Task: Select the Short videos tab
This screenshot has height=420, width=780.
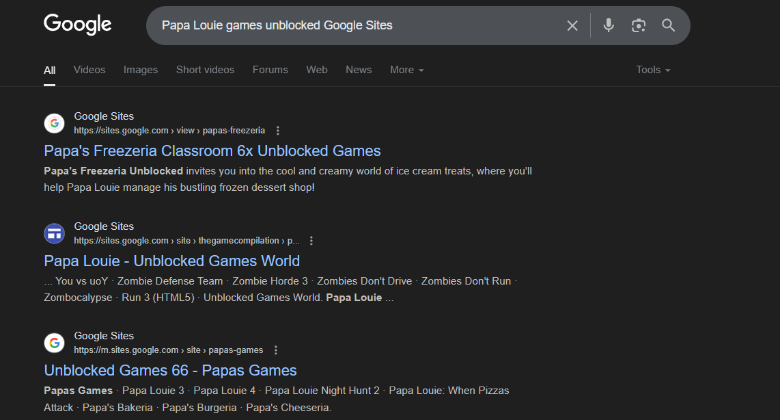Action: tap(205, 70)
